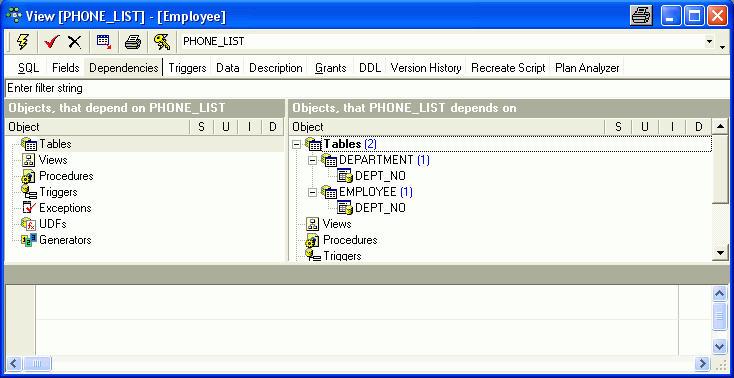The width and height of the screenshot is (734, 378).
Task: Click the Exceptions icon in left panel
Action: click(29, 208)
